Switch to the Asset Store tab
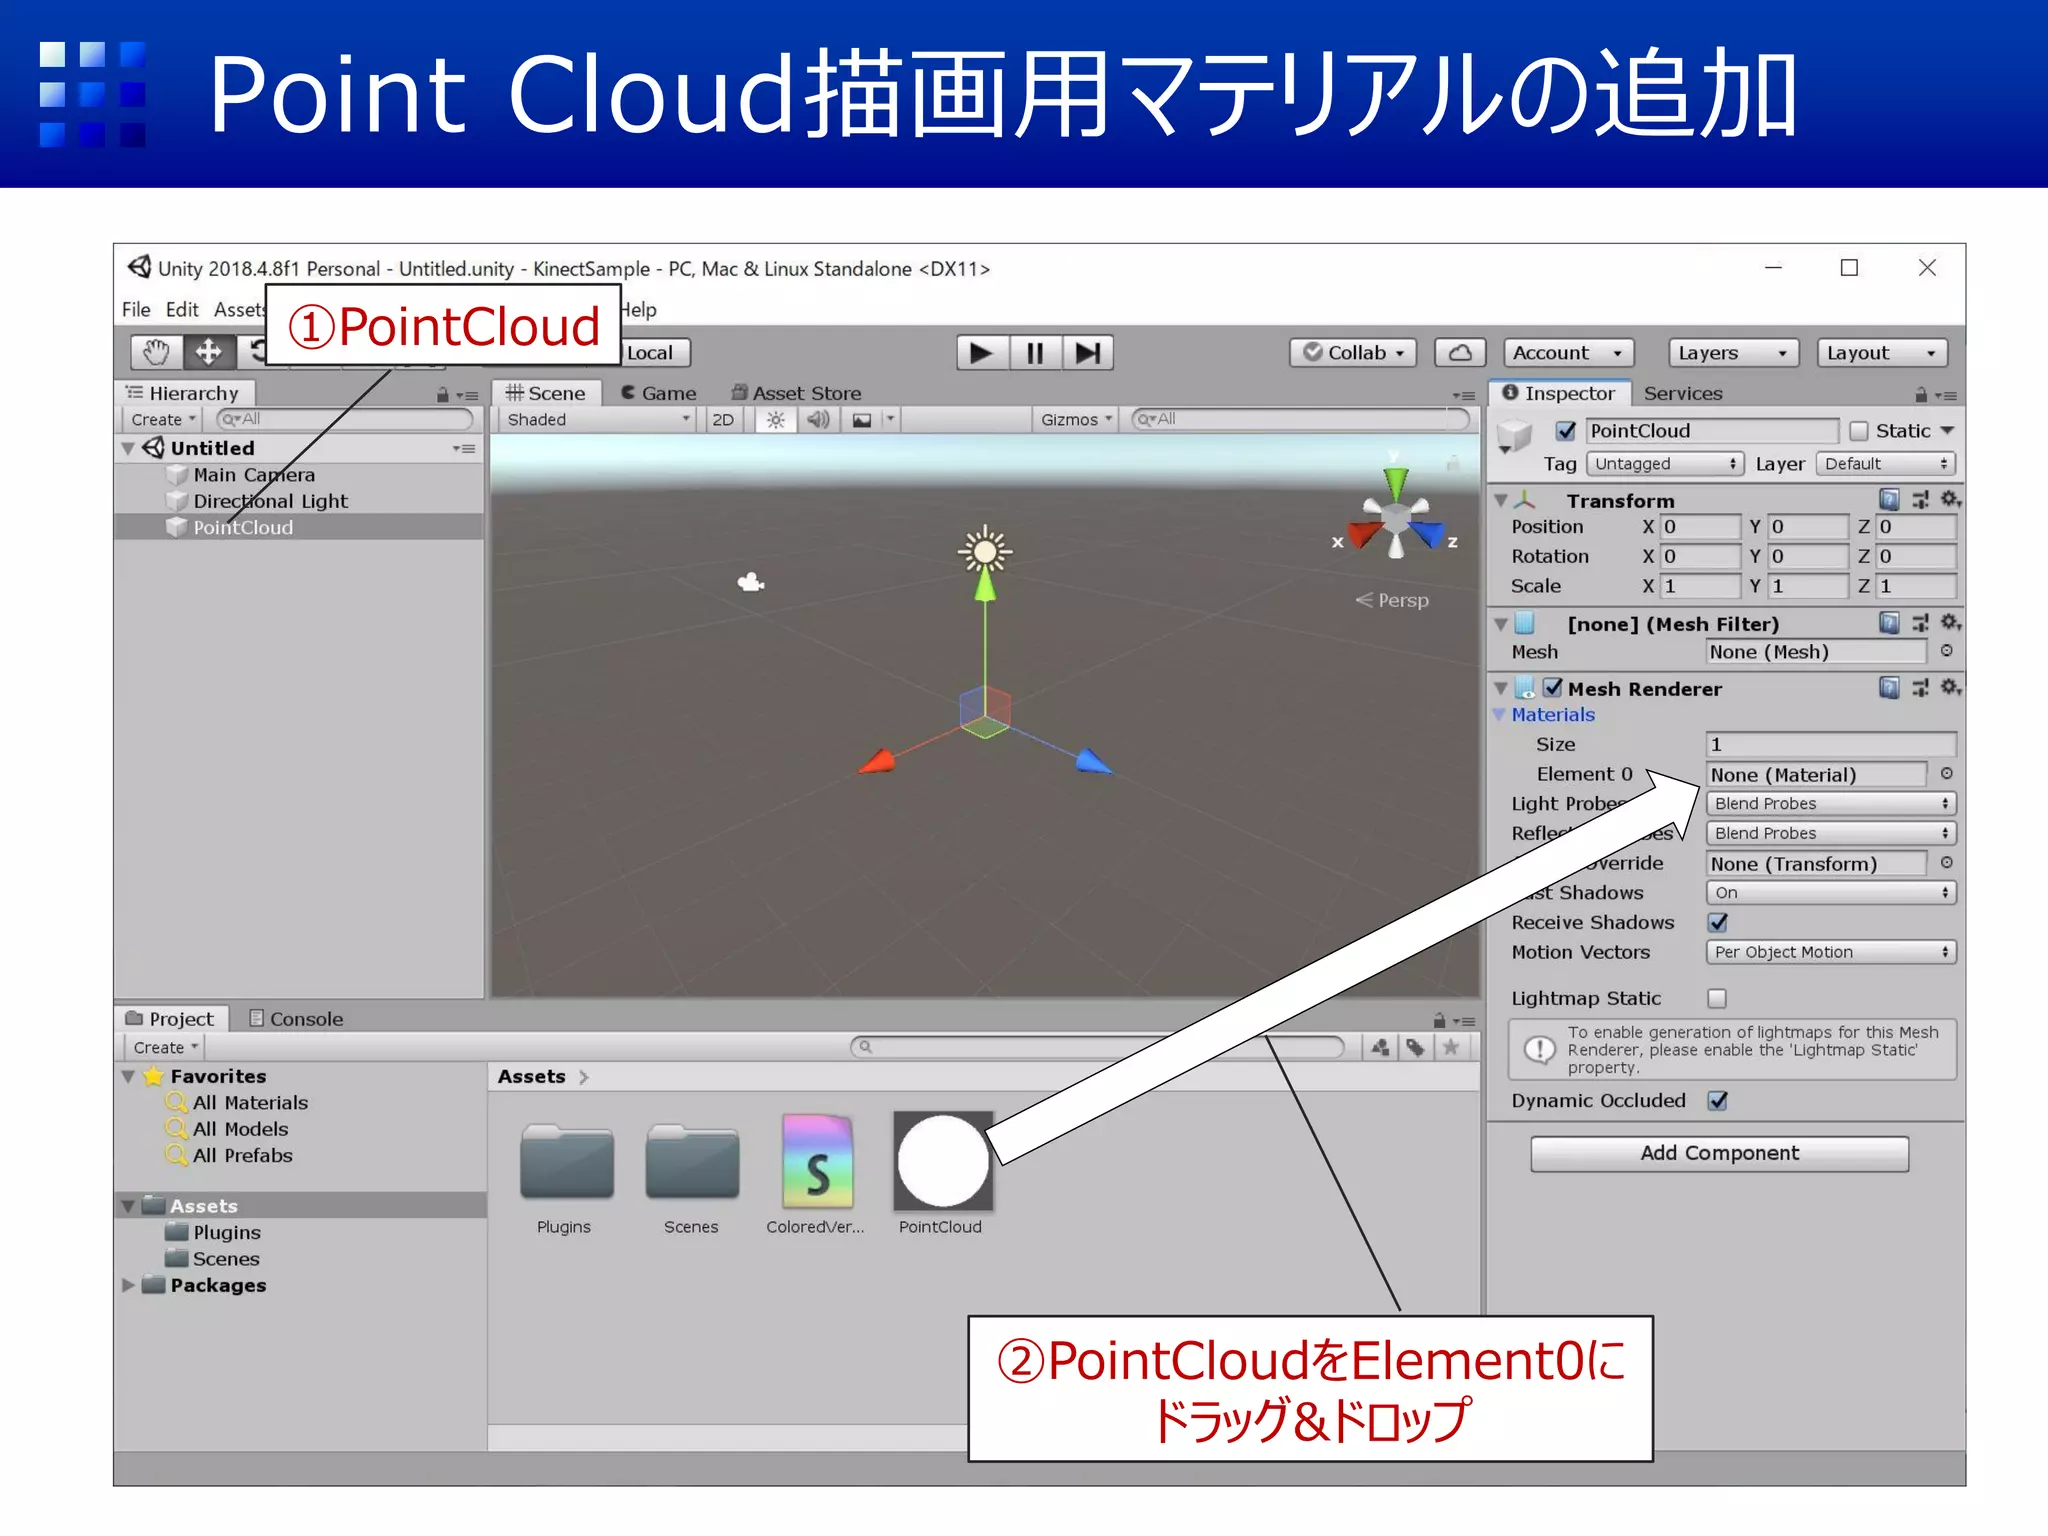 [796, 394]
